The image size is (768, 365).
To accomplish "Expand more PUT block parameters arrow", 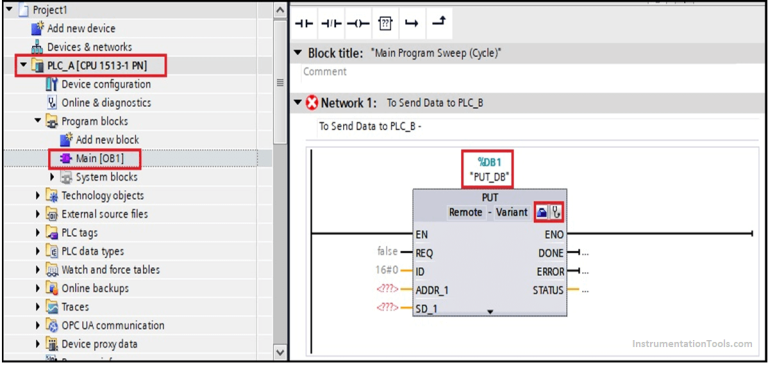I will [x=490, y=312].
